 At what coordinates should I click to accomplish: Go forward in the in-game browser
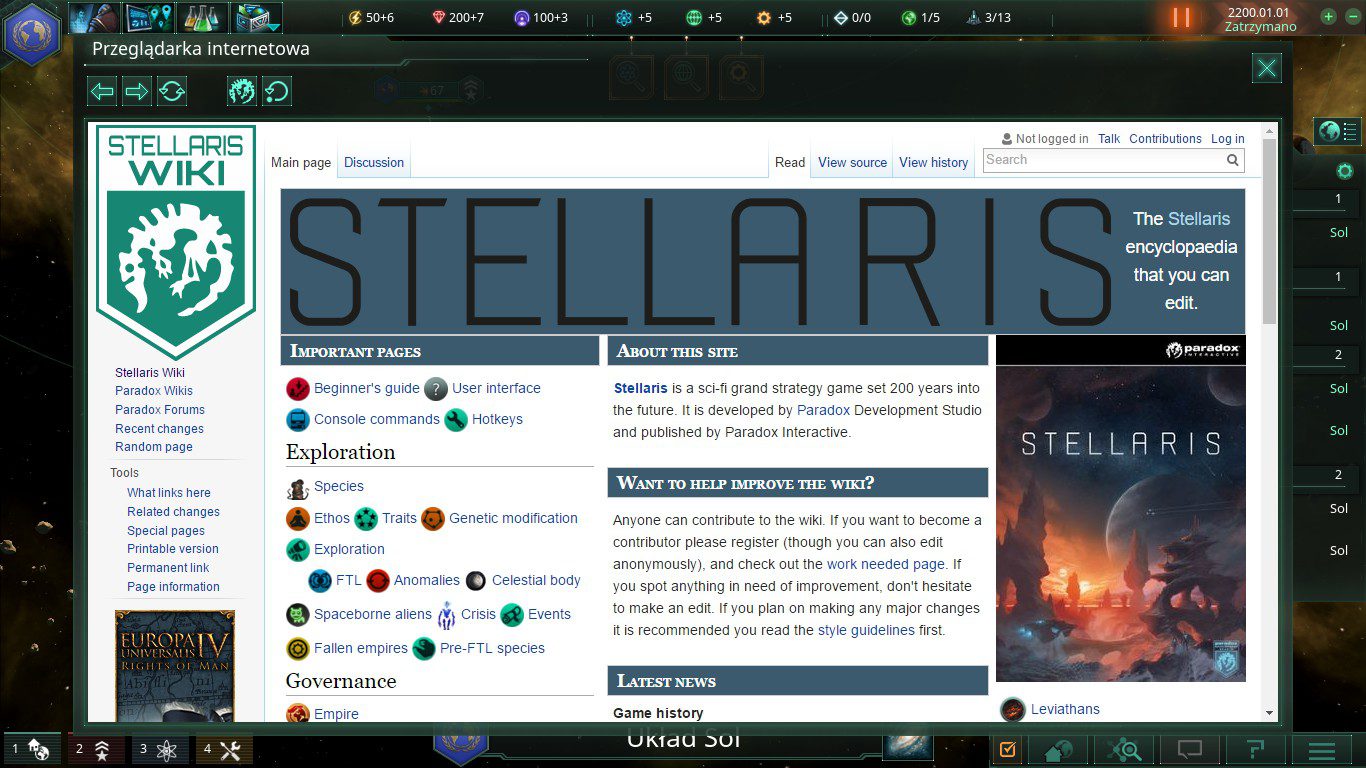point(137,92)
